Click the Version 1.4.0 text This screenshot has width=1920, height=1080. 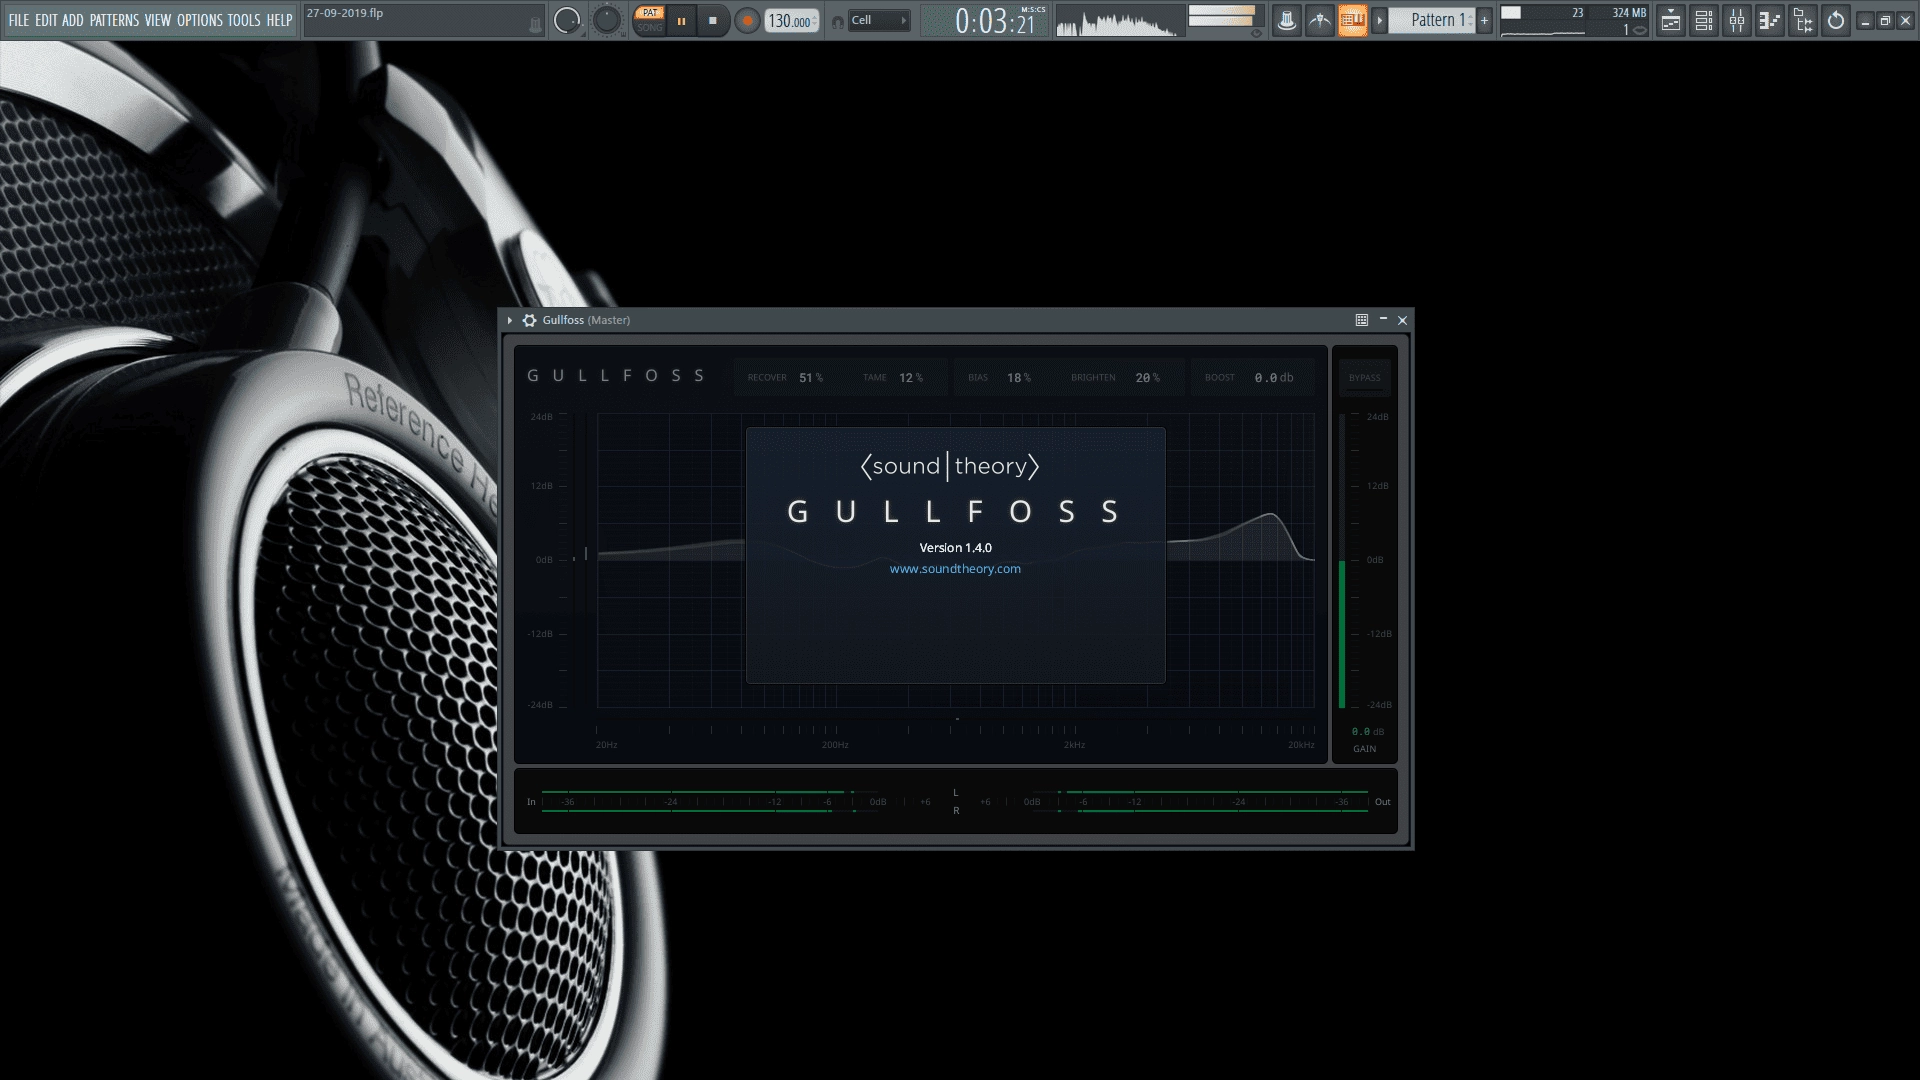pos(955,548)
